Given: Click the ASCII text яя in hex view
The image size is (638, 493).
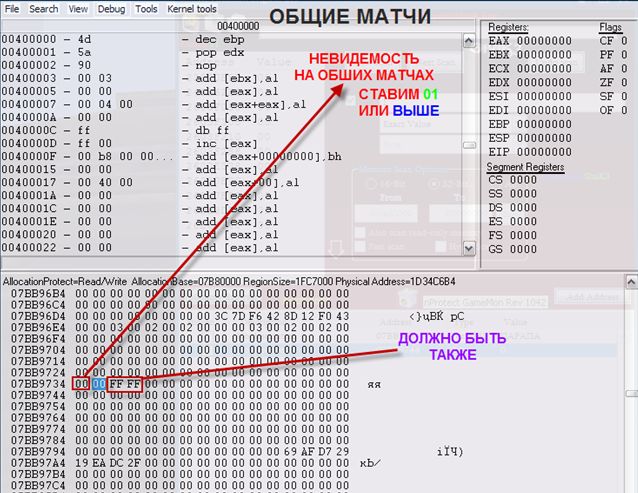Looking at the screenshot, I should (374, 385).
